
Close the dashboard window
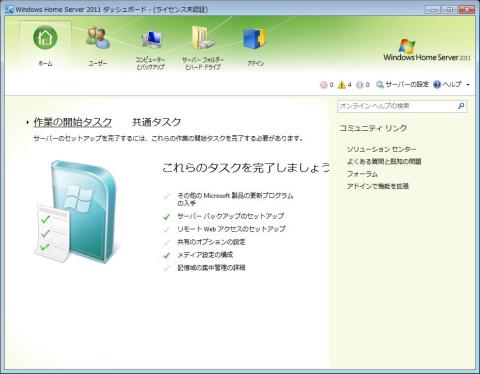click(466, 10)
